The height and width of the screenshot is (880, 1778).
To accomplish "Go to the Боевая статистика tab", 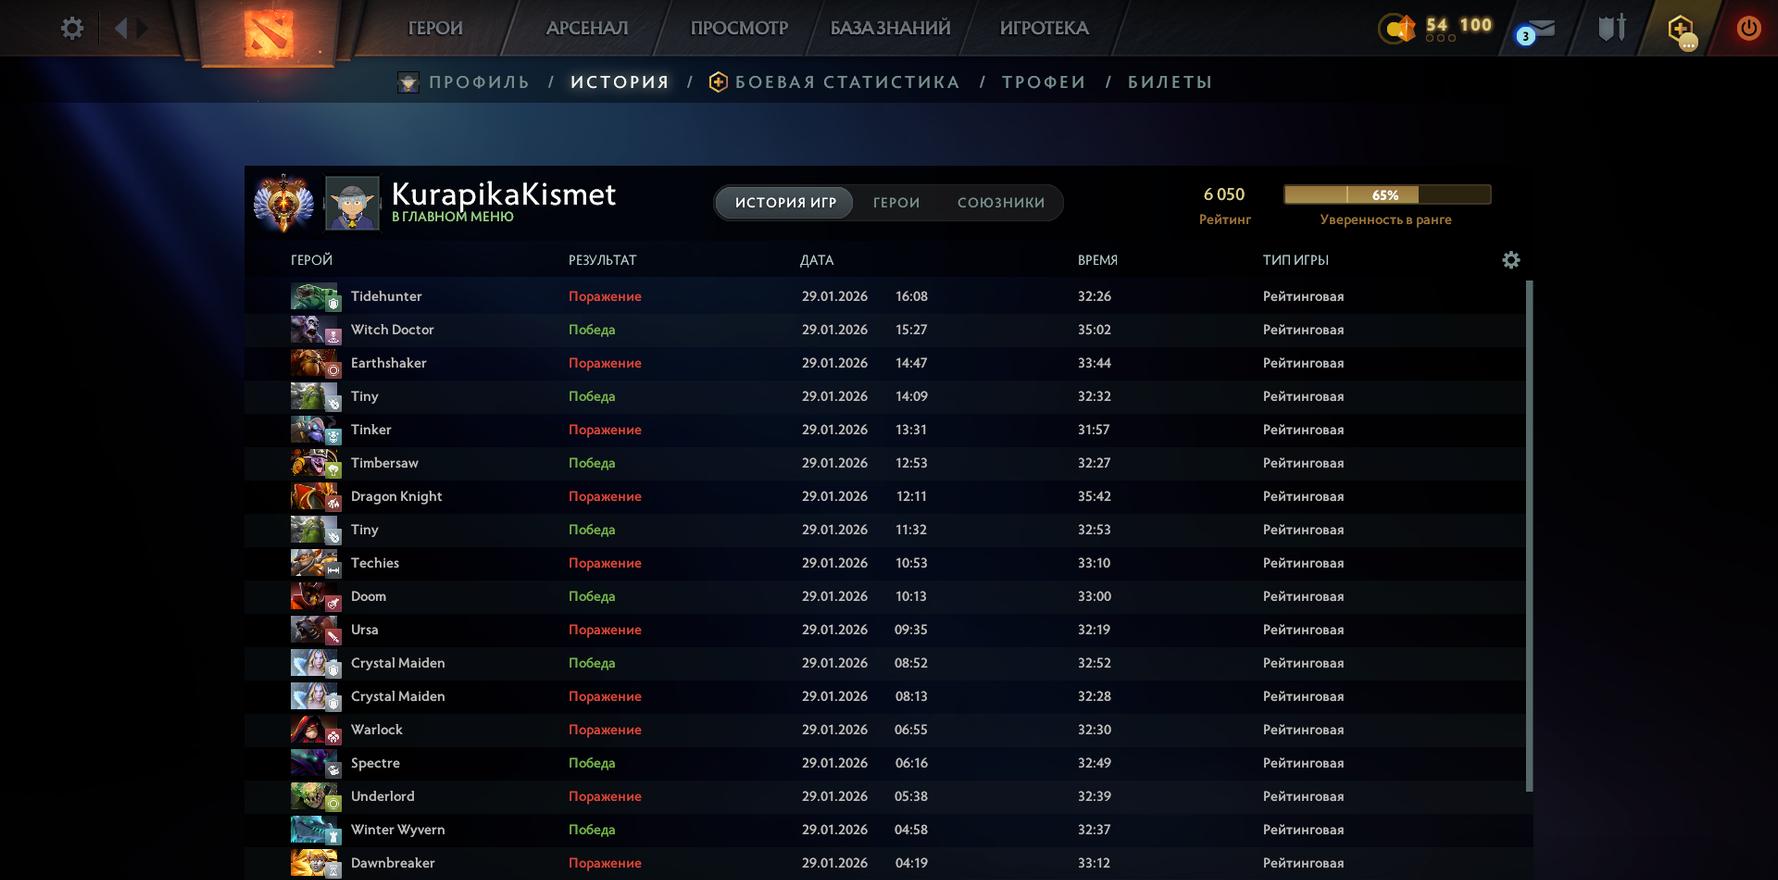I will coord(846,82).
